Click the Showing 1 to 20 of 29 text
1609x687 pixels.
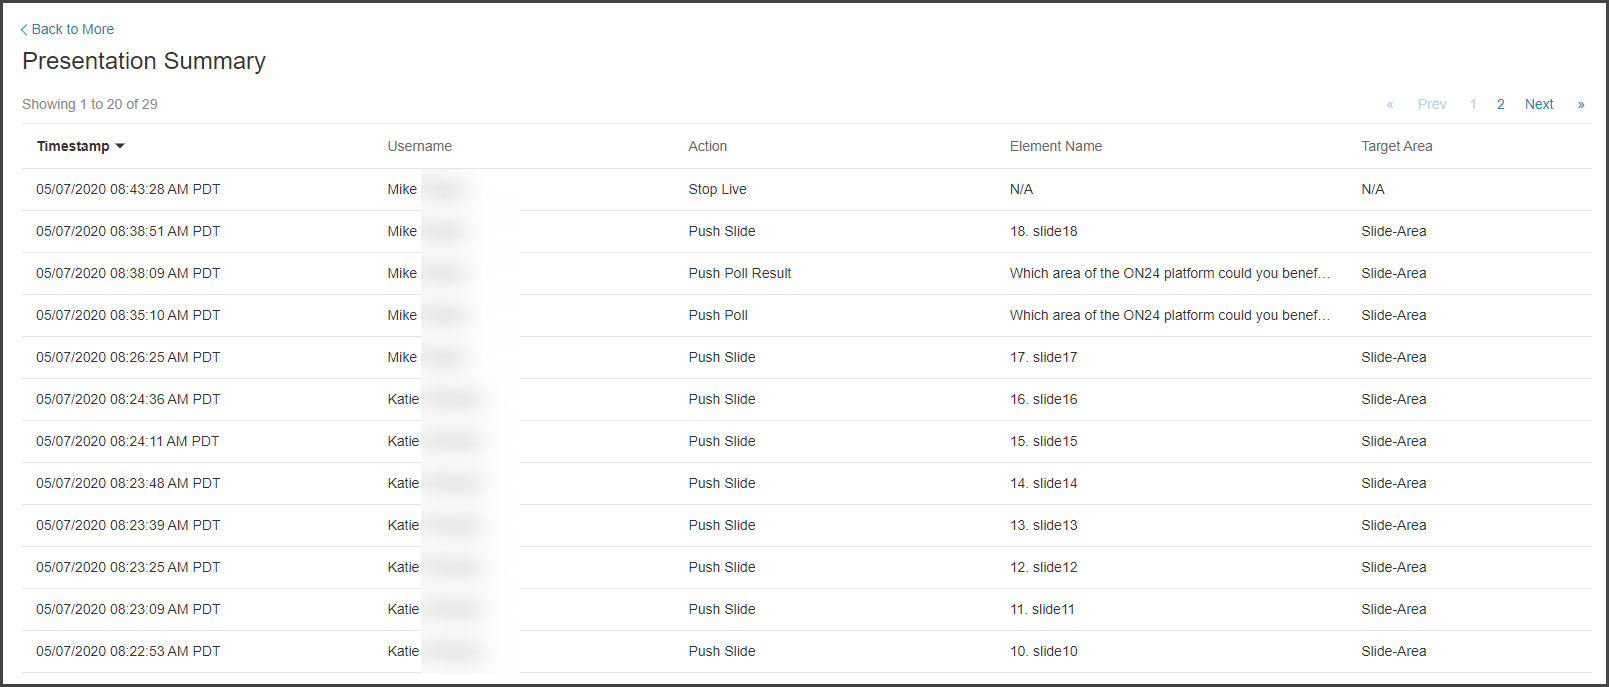90,103
